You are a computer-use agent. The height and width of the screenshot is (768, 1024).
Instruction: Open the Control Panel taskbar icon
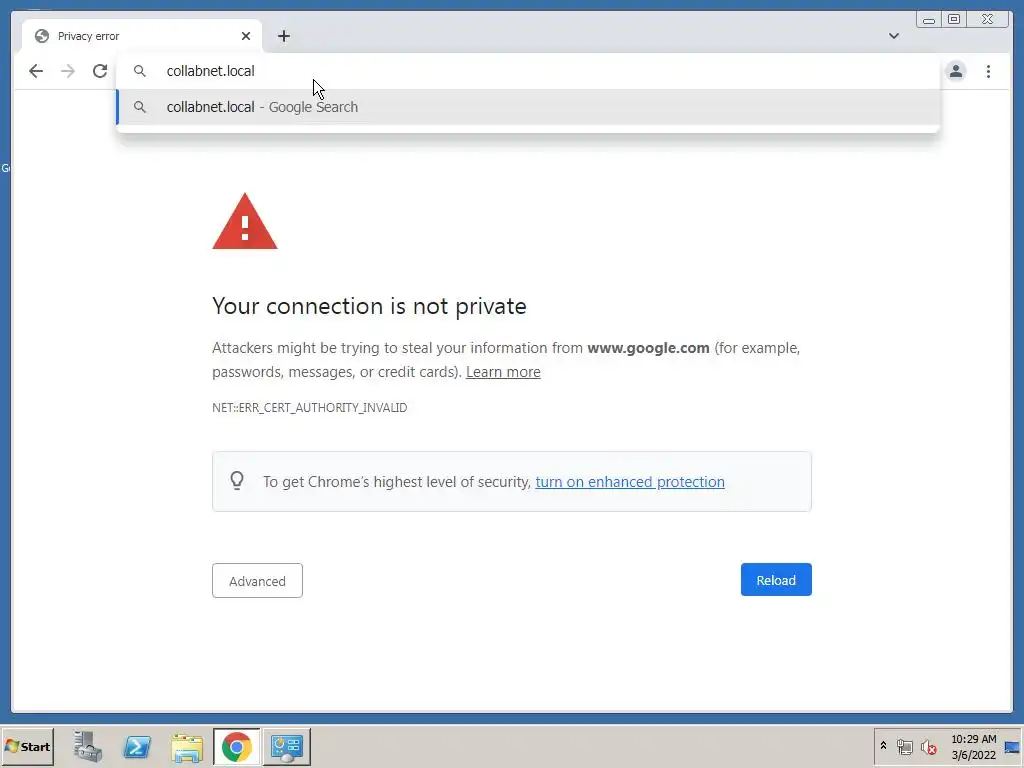click(x=287, y=746)
